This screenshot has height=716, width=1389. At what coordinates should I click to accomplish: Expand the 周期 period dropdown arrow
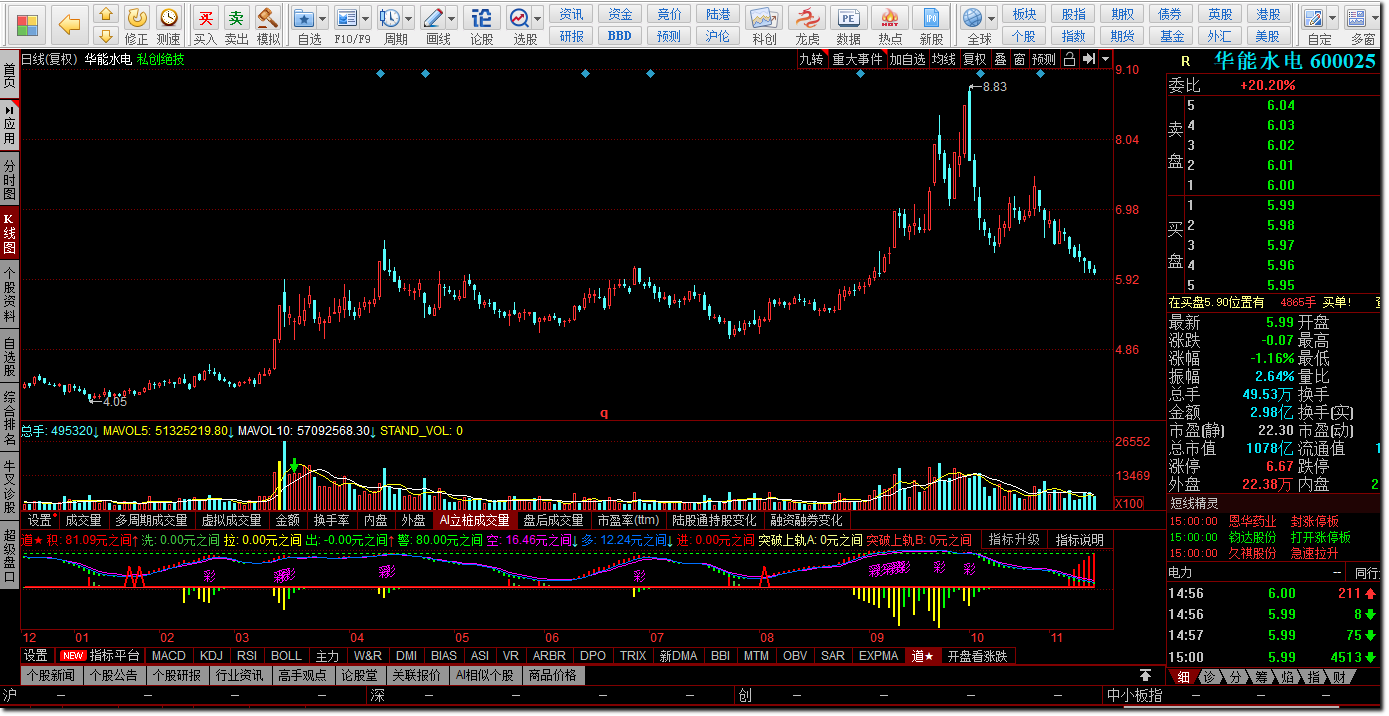(x=409, y=19)
